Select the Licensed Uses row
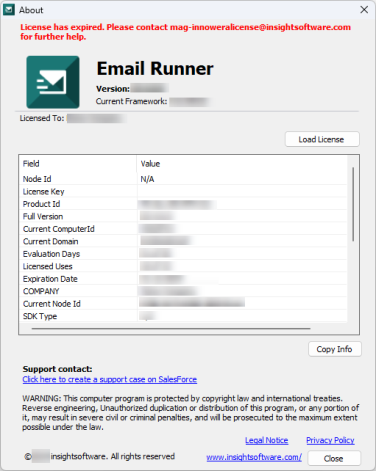Image resolution: width=376 pixels, height=471 pixels. pos(183,266)
